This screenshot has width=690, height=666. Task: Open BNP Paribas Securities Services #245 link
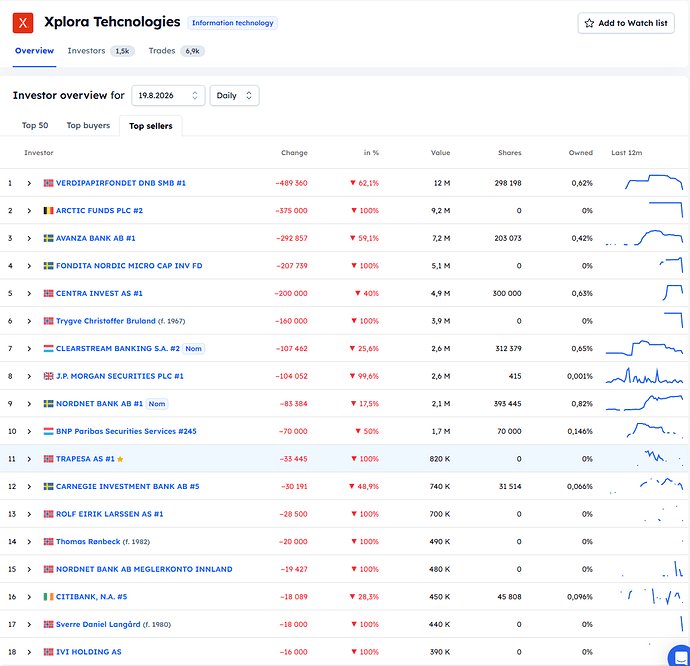126,431
